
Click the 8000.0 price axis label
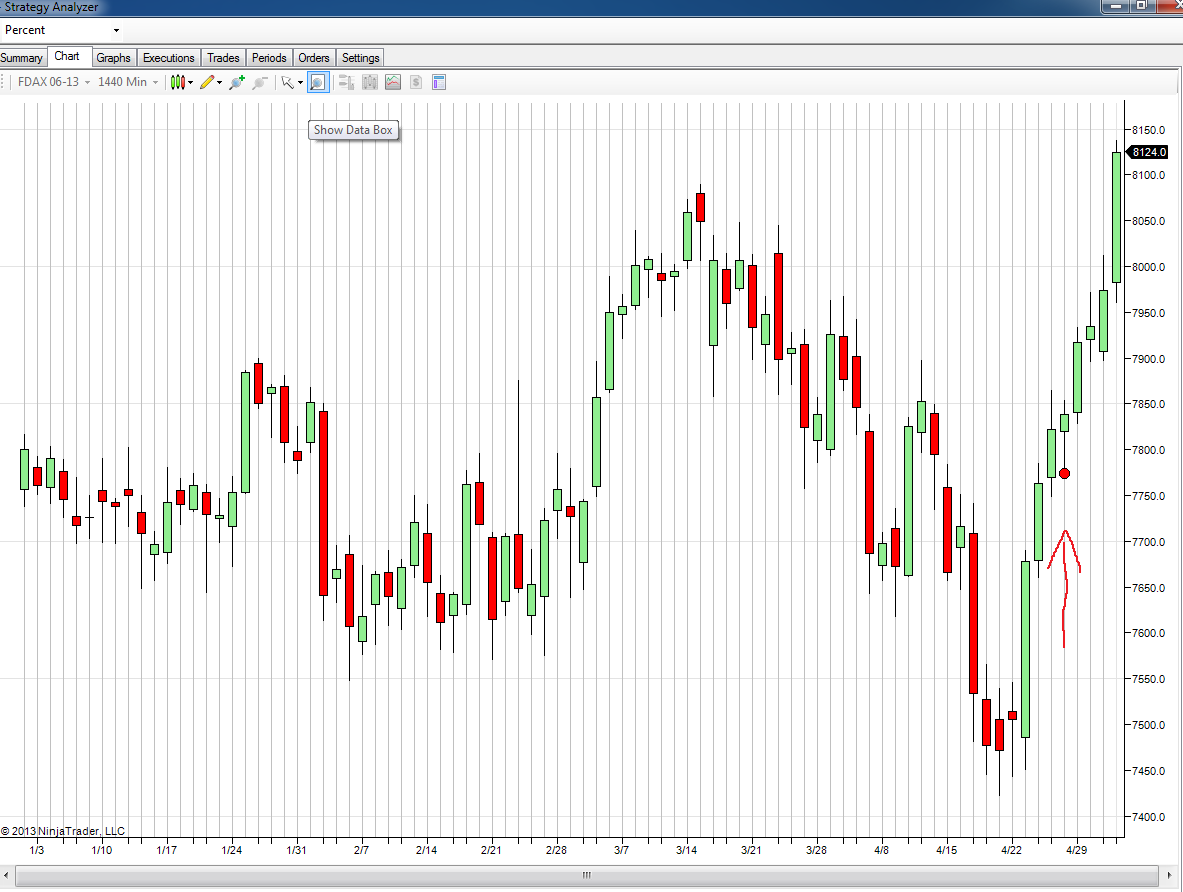pyautogui.click(x=1148, y=267)
